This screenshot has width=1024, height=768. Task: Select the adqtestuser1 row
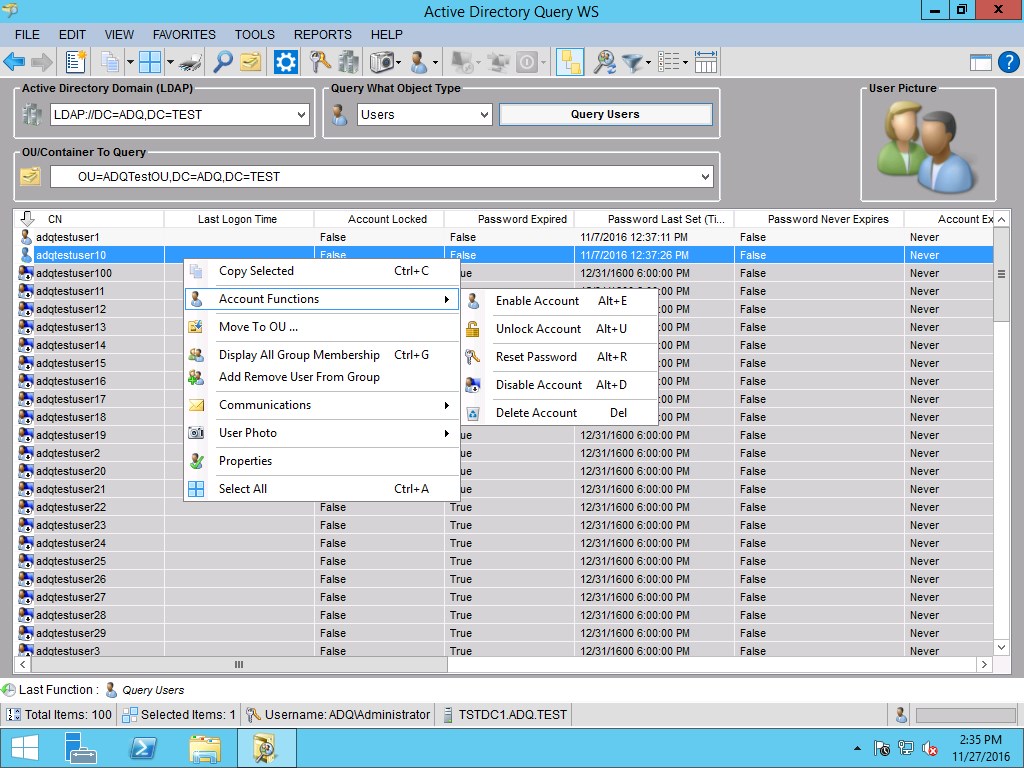tap(504, 238)
